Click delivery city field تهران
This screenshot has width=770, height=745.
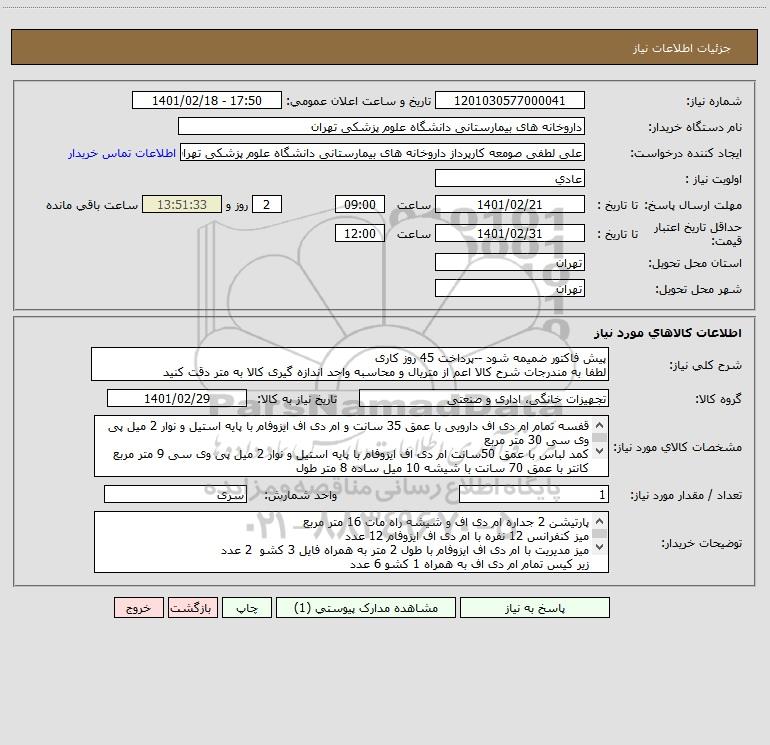pyautogui.click(x=510, y=288)
